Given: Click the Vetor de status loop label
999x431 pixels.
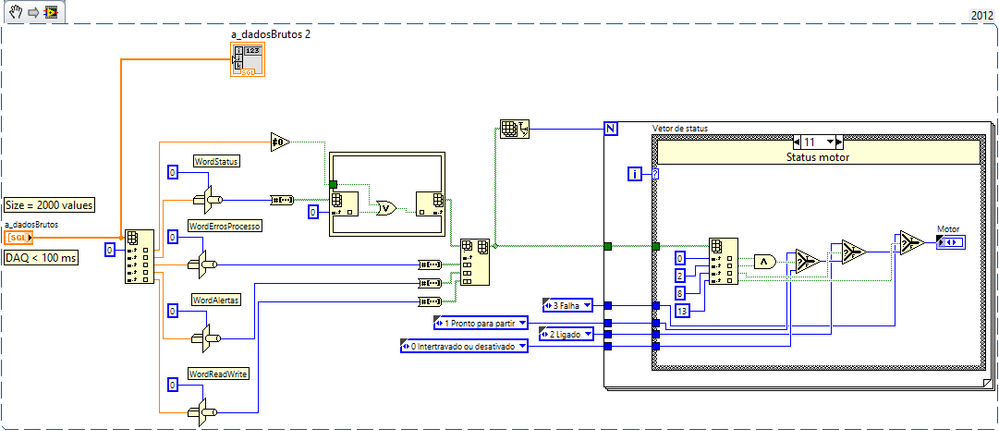Looking at the screenshot, I should click(680, 128).
